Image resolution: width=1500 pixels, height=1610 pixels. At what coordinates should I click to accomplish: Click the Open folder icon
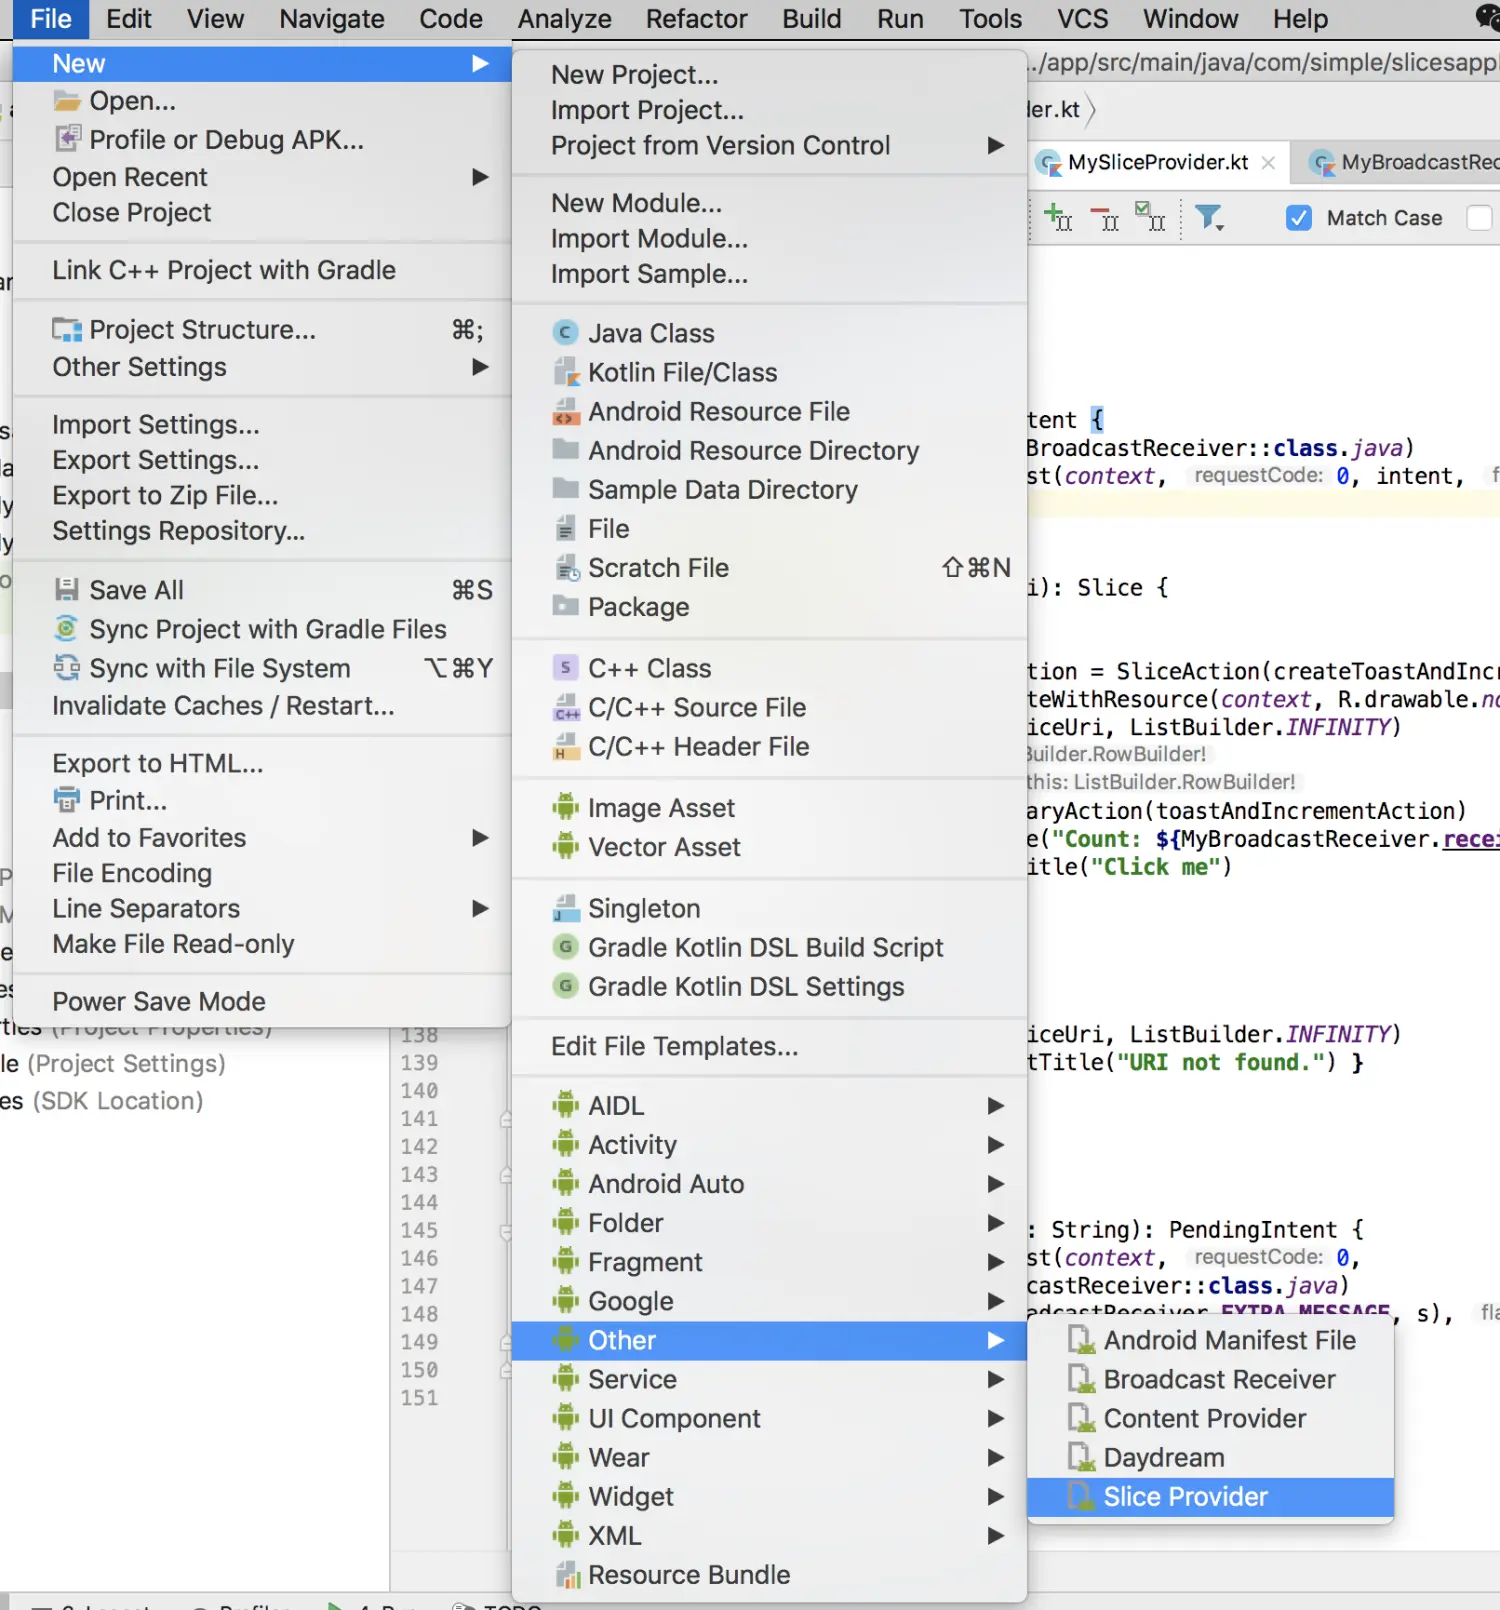tap(66, 101)
